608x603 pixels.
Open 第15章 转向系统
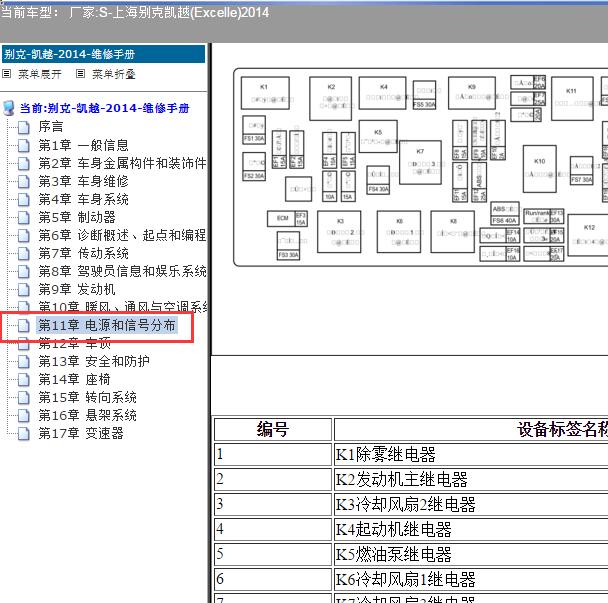pyautogui.click(x=87, y=397)
